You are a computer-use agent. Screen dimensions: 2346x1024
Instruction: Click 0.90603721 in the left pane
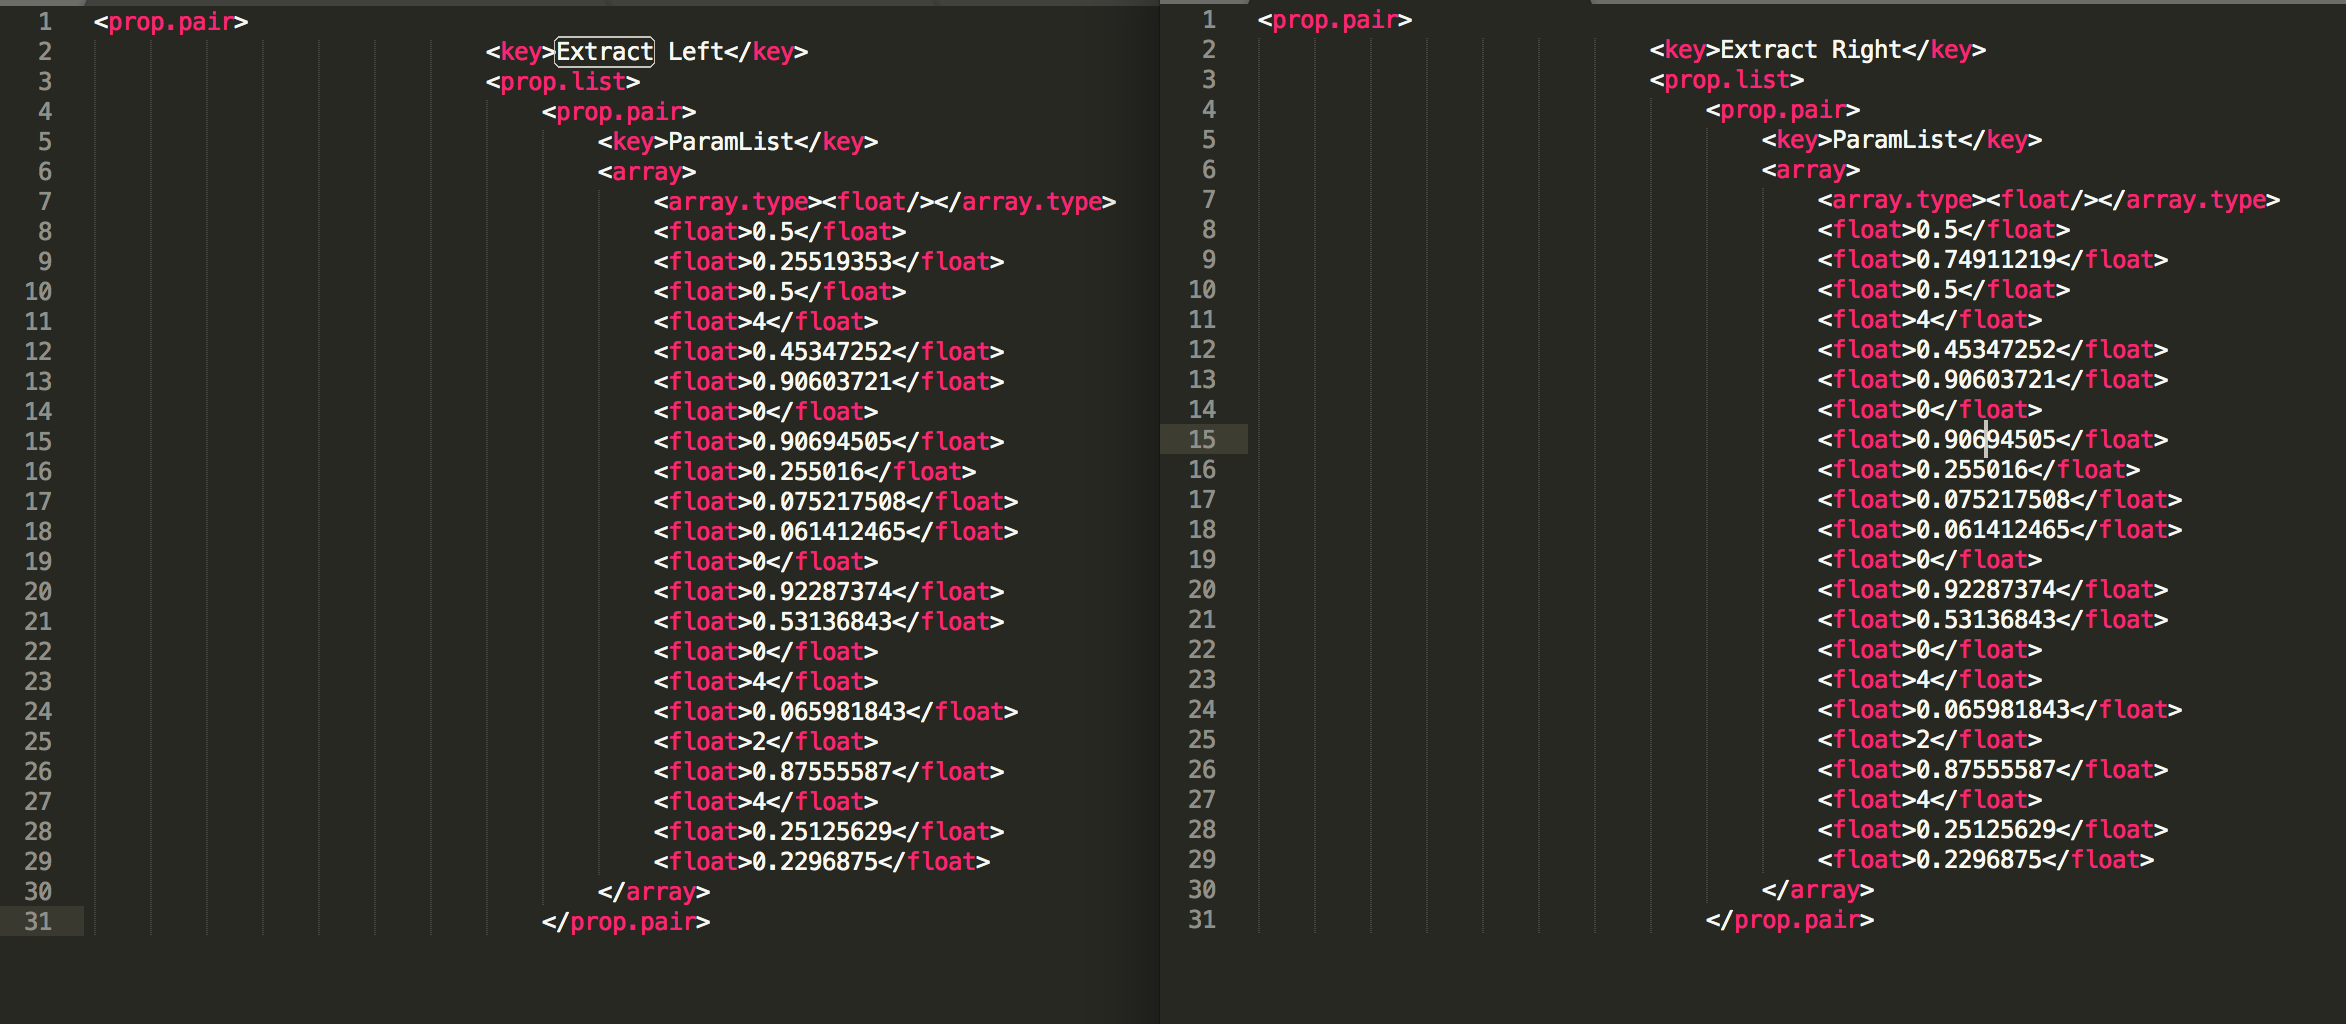[822, 381]
